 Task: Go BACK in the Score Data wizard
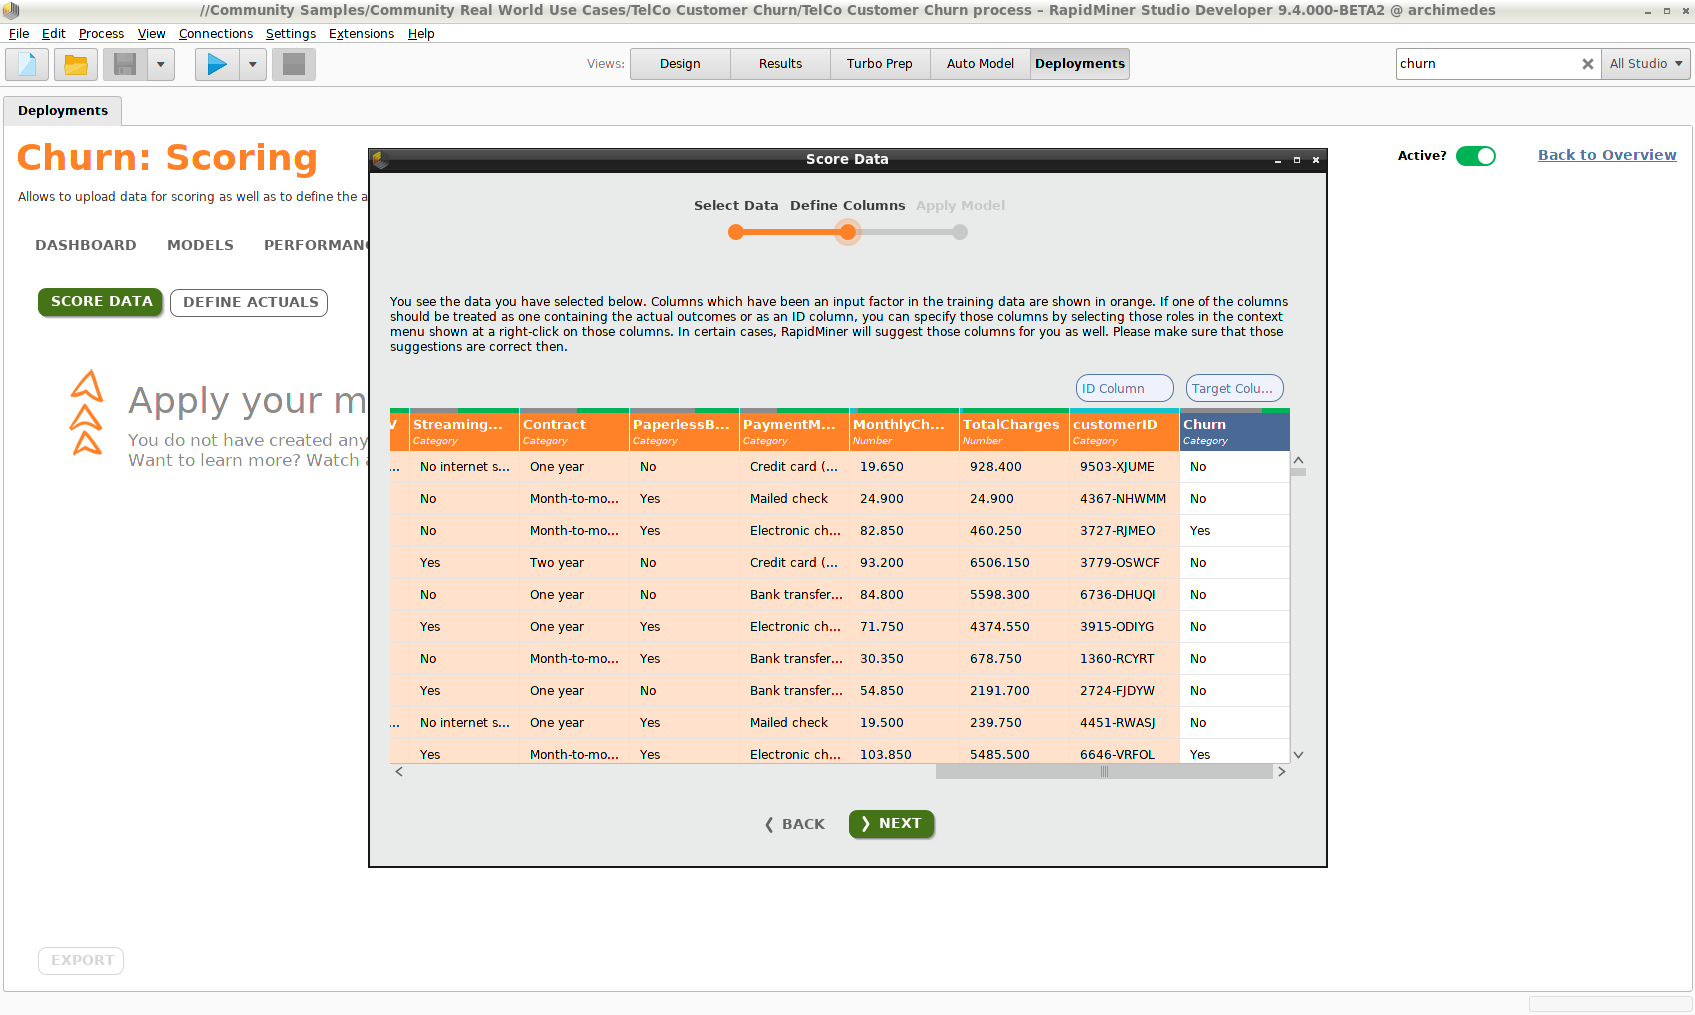pos(794,824)
